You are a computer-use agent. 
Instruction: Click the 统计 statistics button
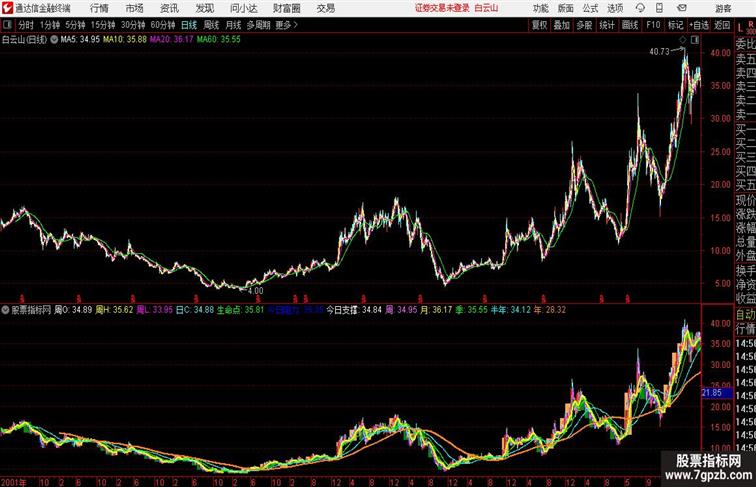coord(607,25)
